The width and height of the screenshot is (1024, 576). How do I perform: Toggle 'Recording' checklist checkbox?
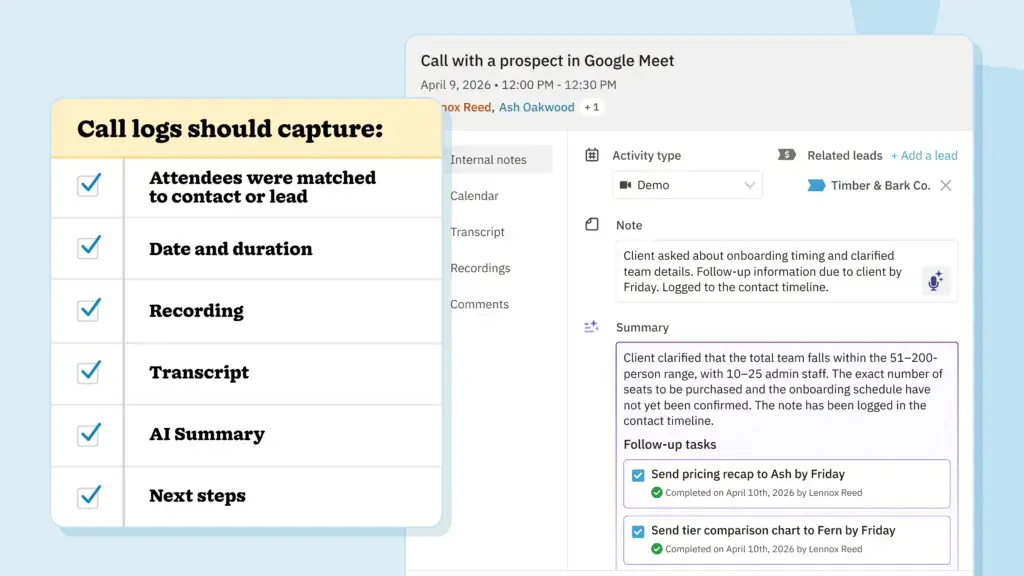[89, 309]
